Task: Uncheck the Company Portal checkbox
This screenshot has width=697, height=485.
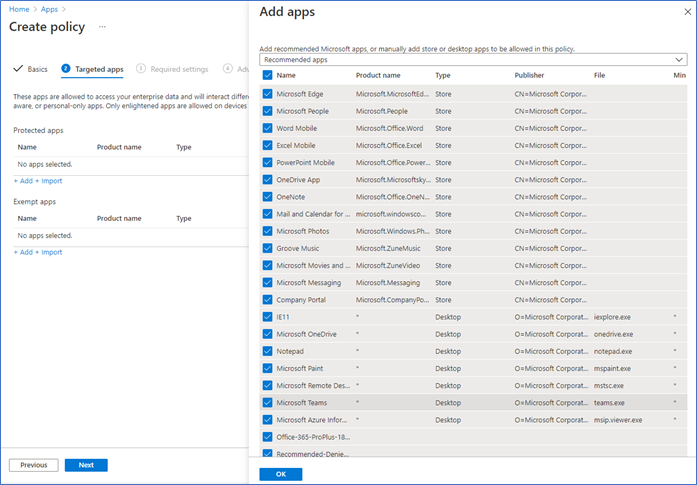Action: 267,300
